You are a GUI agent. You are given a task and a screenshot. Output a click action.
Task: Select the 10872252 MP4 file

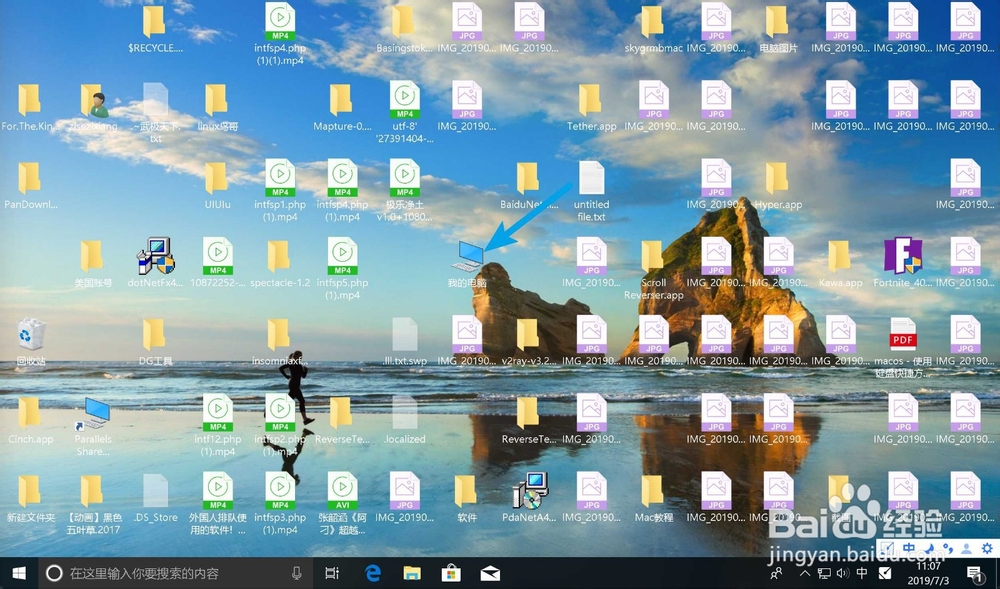(x=218, y=263)
